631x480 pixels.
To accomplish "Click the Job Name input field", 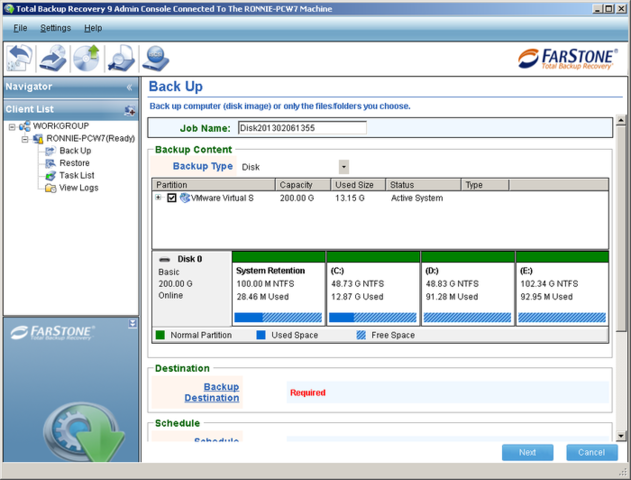I will pos(302,128).
